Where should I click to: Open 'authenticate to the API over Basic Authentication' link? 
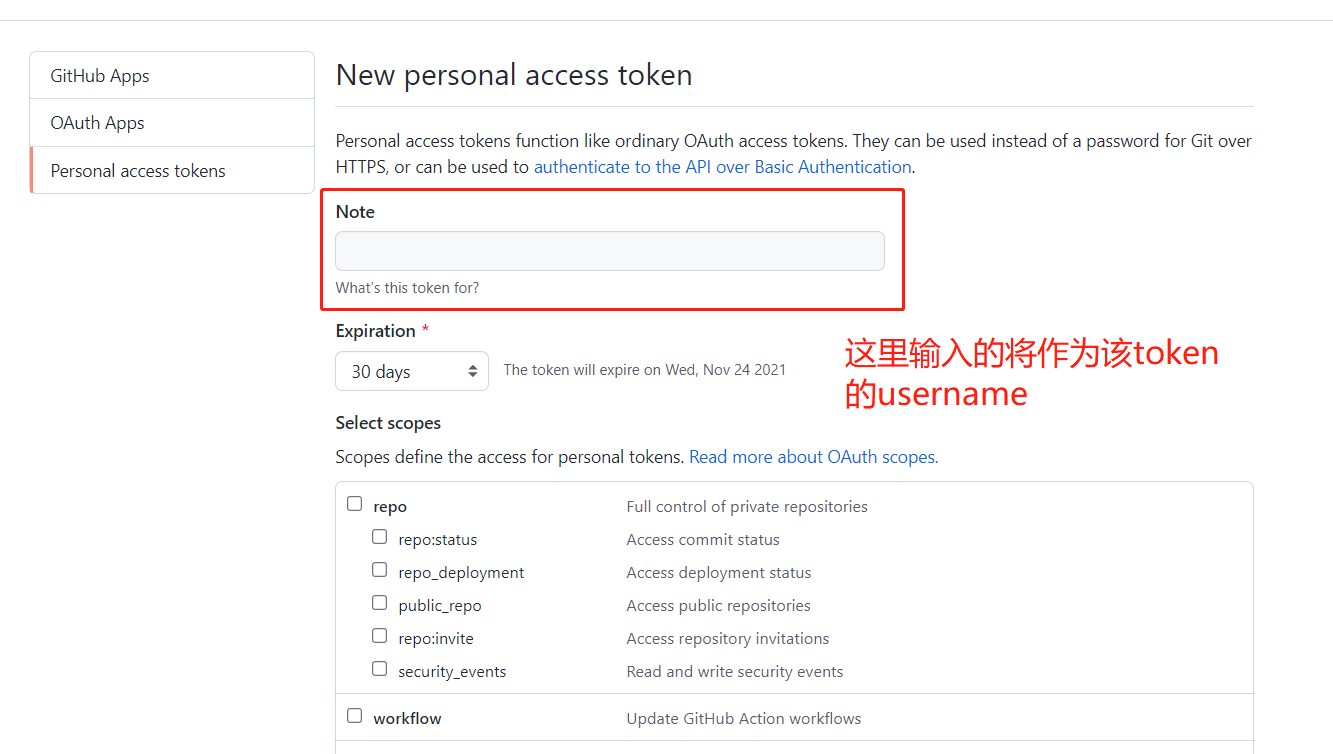722,166
